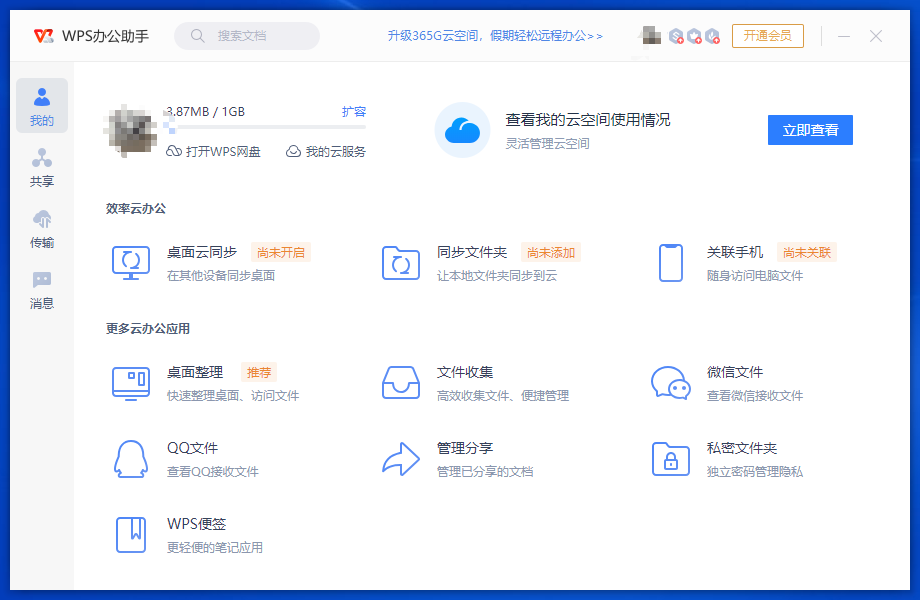Click the 管理分享 title text

coord(465,448)
